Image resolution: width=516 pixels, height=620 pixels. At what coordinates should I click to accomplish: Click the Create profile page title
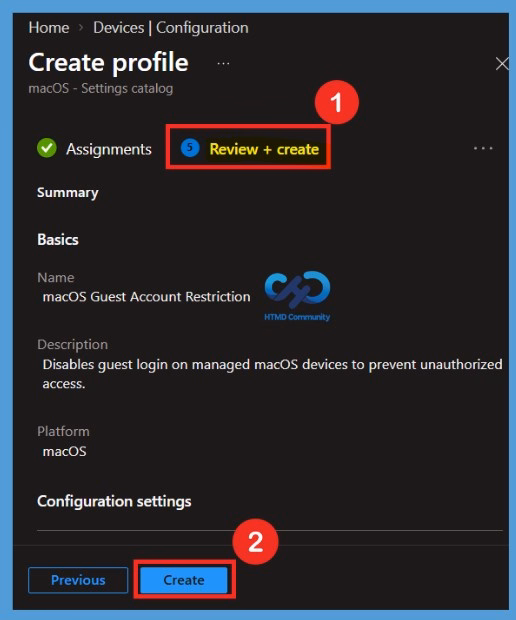pyautogui.click(x=108, y=62)
